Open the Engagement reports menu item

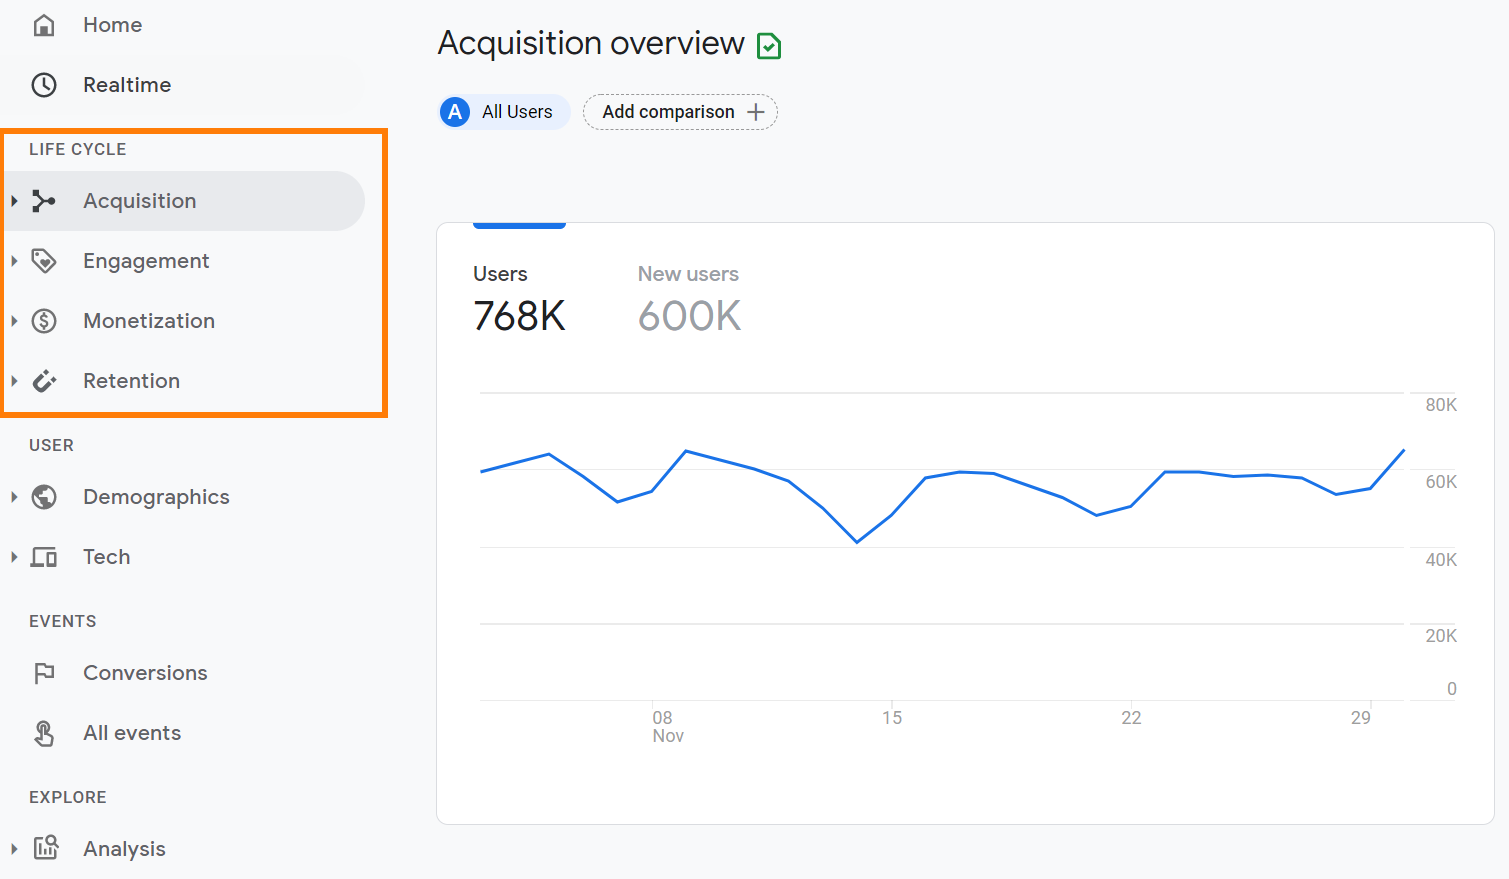[x=146, y=261]
